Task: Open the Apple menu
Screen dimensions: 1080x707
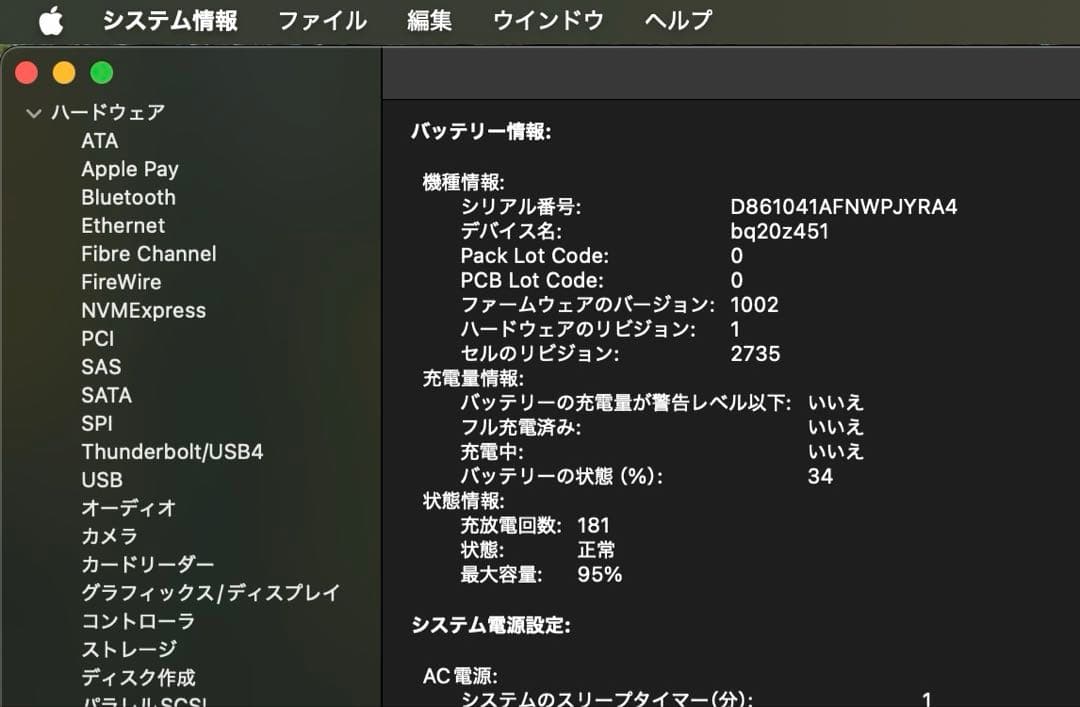Action: pyautogui.click(x=51, y=19)
